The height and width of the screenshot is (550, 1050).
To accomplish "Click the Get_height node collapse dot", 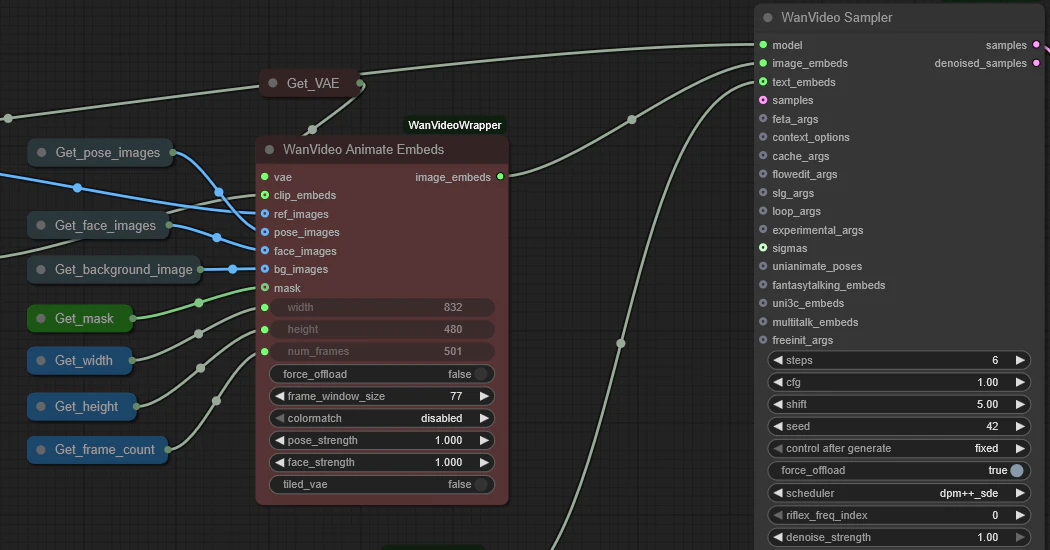I will [x=41, y=406].
